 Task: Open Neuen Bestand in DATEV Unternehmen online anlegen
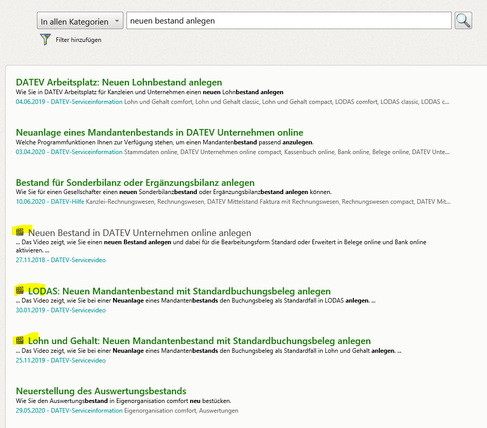[140, 232]
